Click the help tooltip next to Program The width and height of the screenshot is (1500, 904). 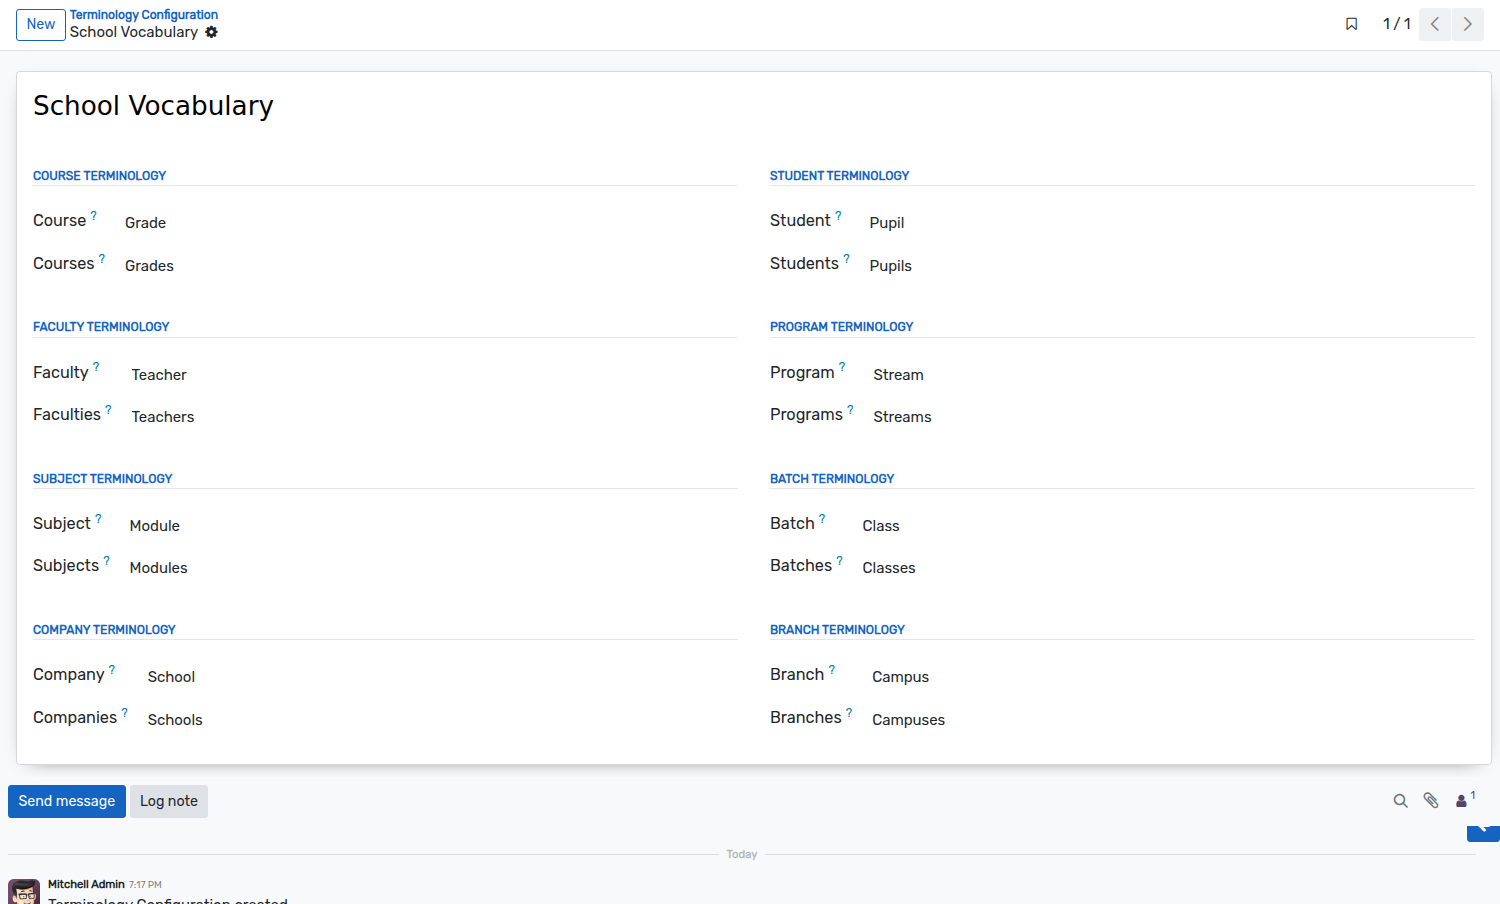pyautogui.click(x=842, y=367)
